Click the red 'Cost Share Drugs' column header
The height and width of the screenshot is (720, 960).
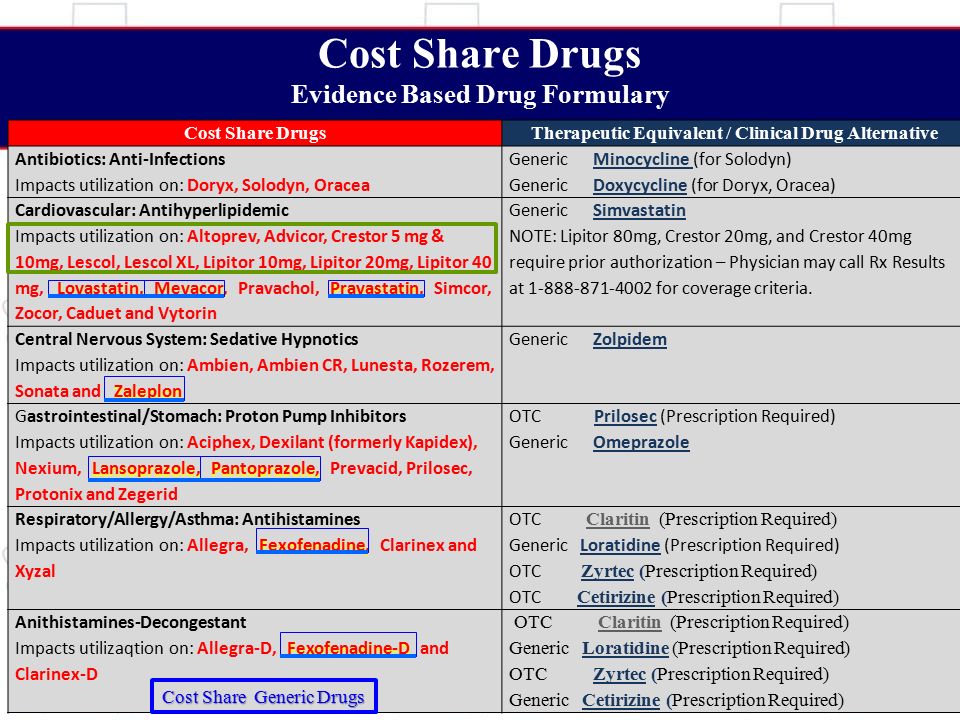coord(255,133)
